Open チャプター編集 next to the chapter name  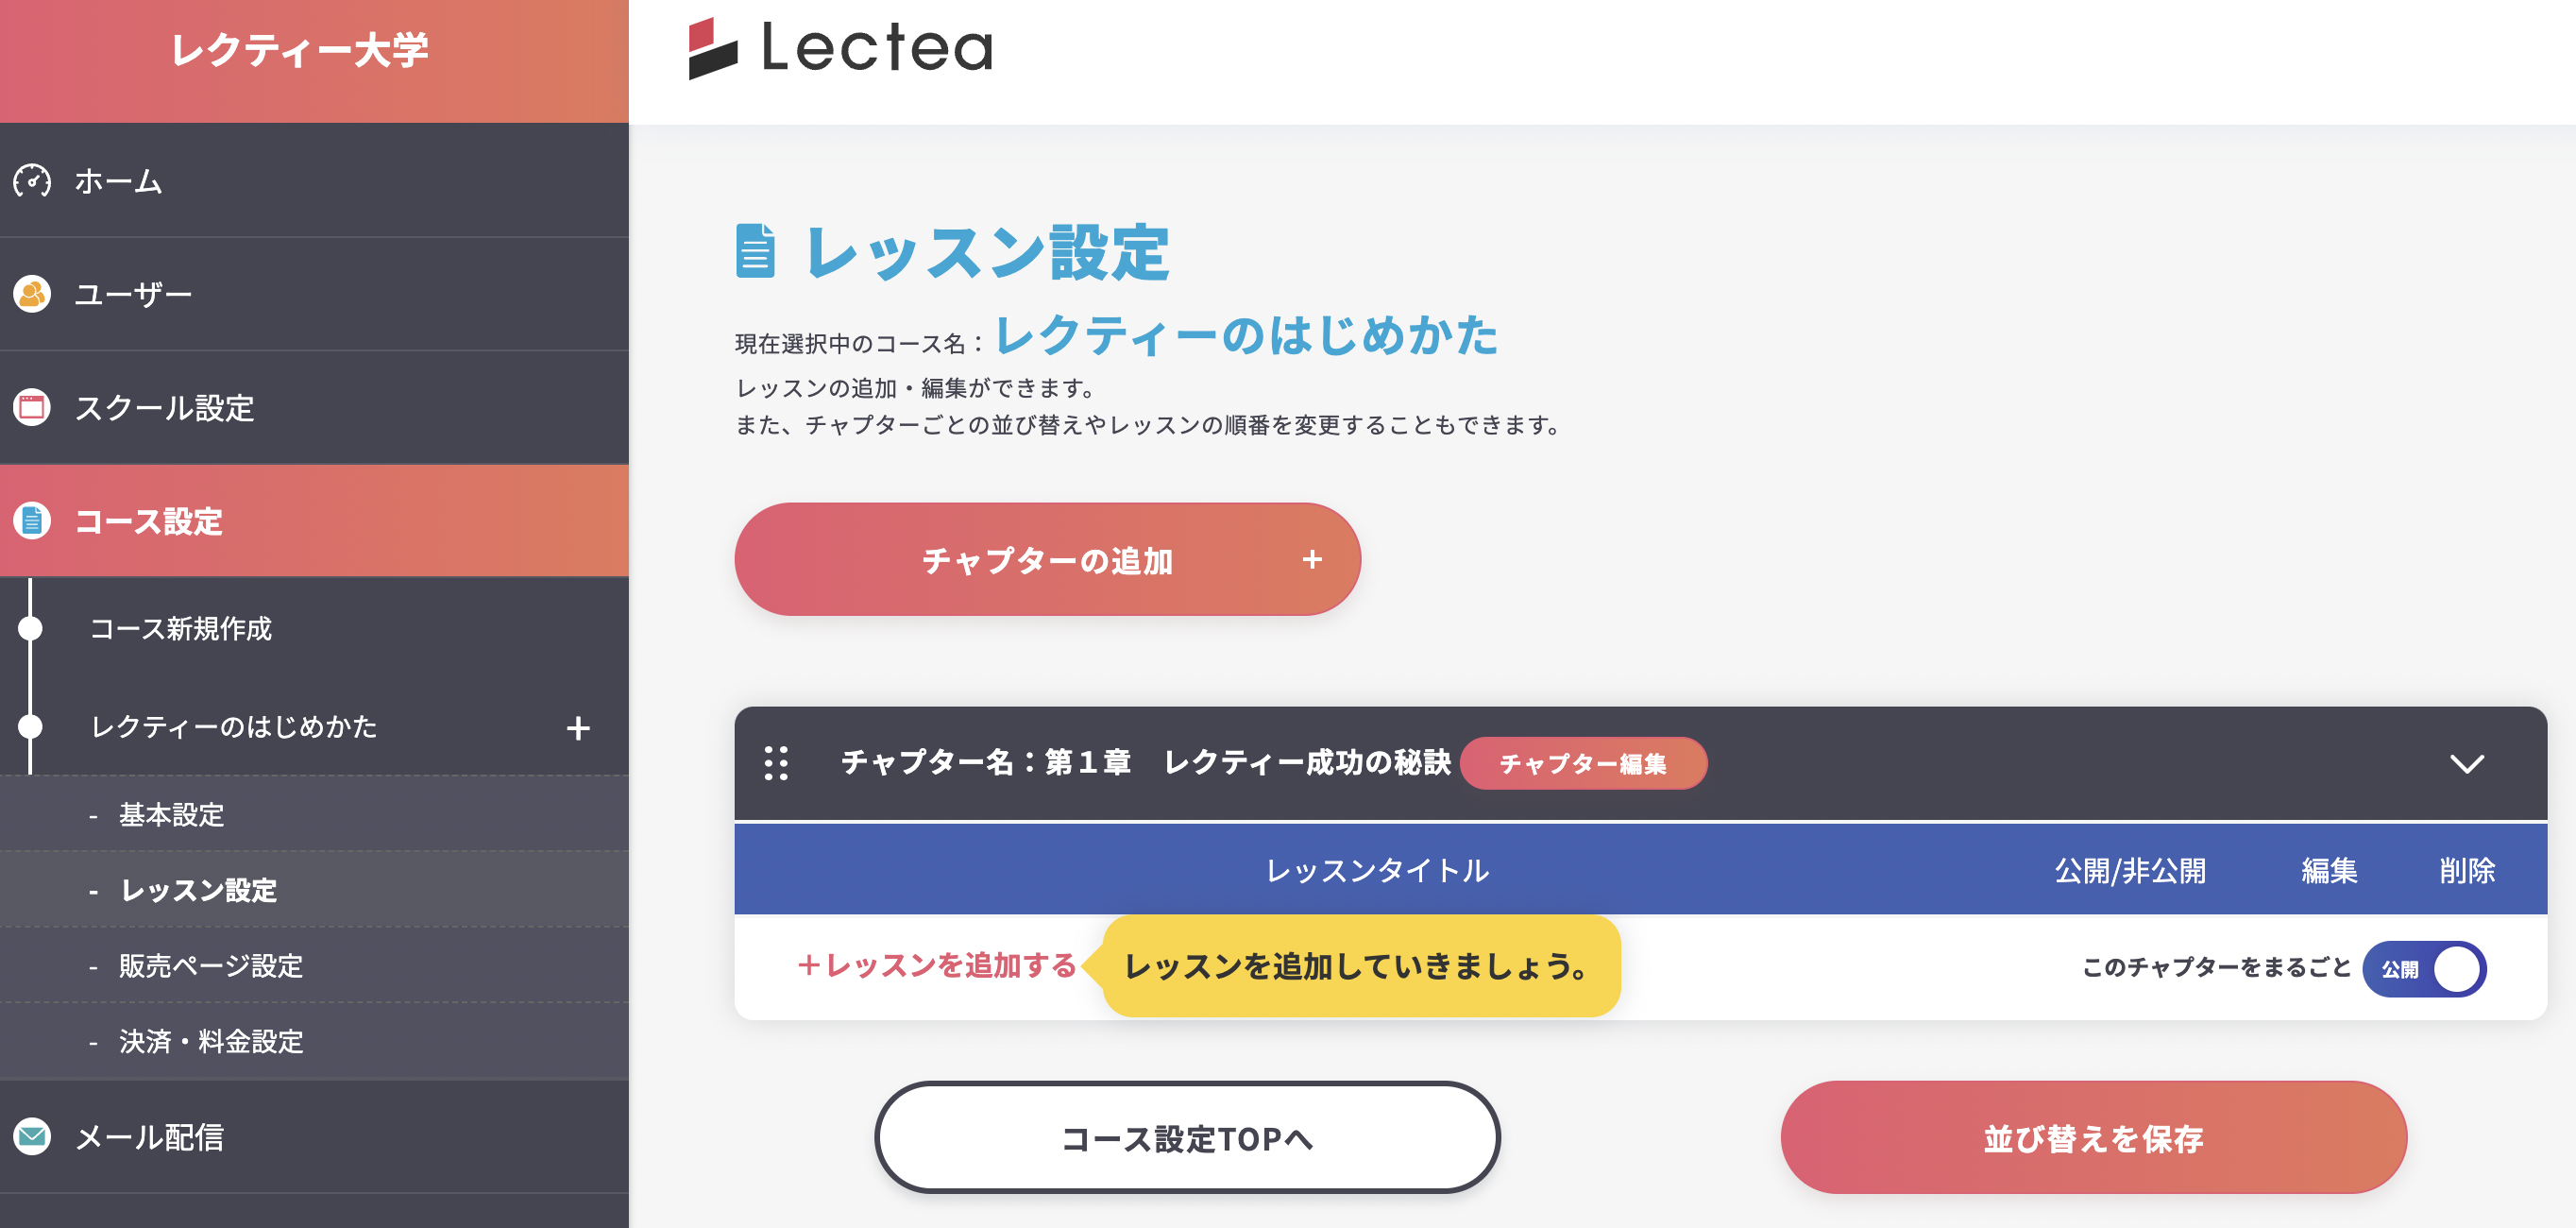pyautogui.click(x=1584, y=763)
